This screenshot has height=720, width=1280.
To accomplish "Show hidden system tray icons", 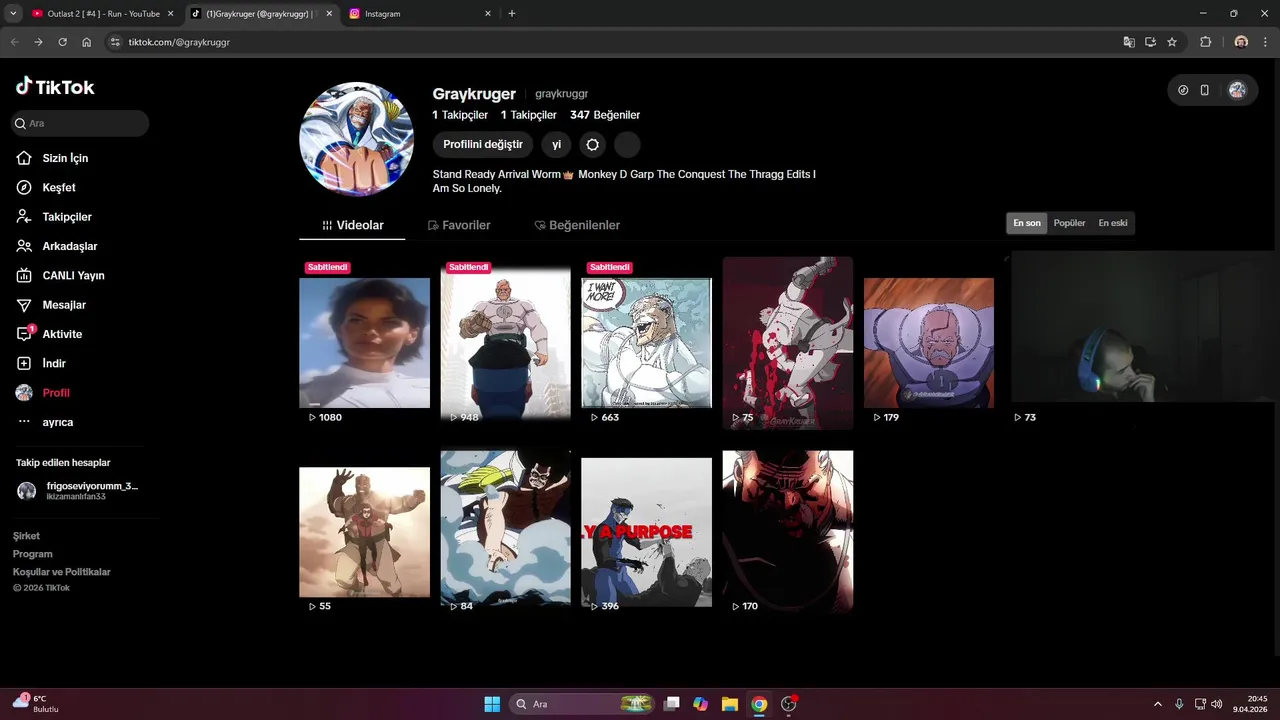I will tap(1158, 704).
